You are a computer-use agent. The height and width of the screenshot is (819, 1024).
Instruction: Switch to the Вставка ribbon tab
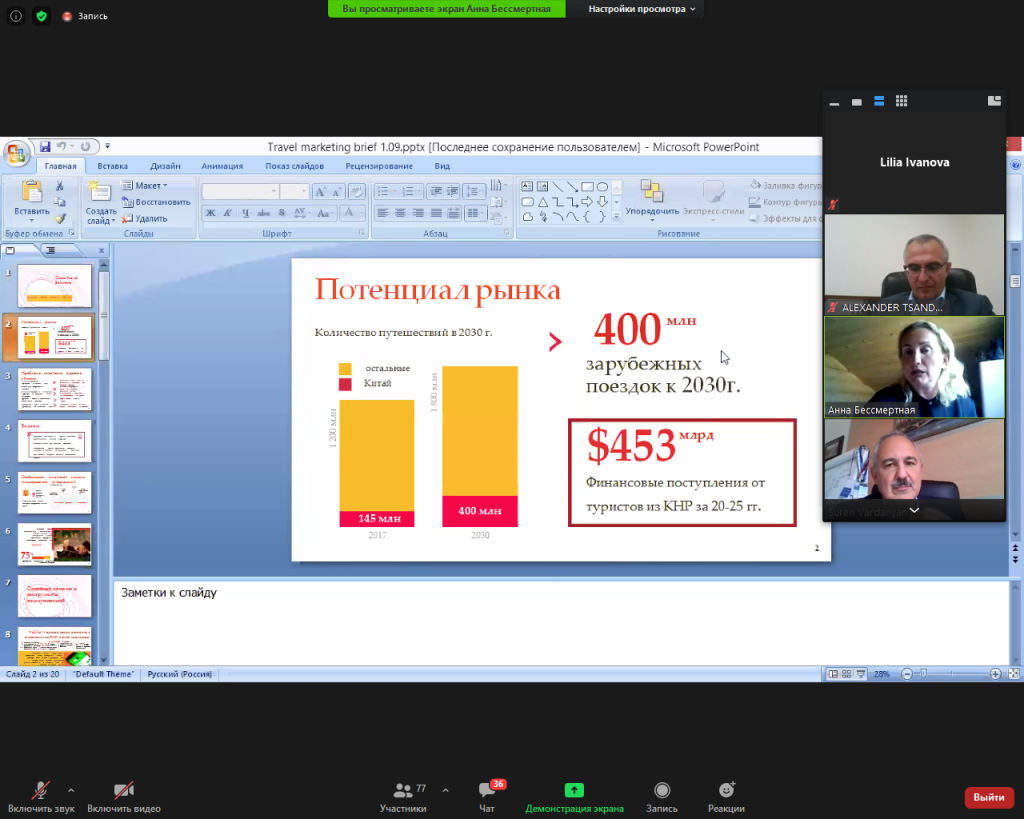[112, 166]
